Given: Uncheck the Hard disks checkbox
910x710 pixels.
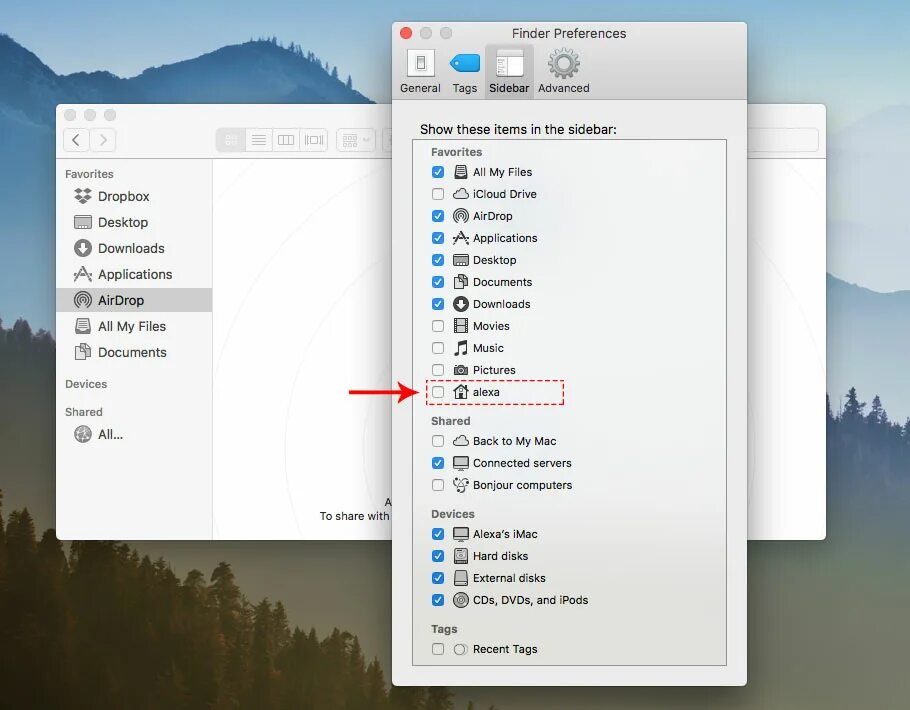Looking at the screenshot, I should [x=438, y=556].
